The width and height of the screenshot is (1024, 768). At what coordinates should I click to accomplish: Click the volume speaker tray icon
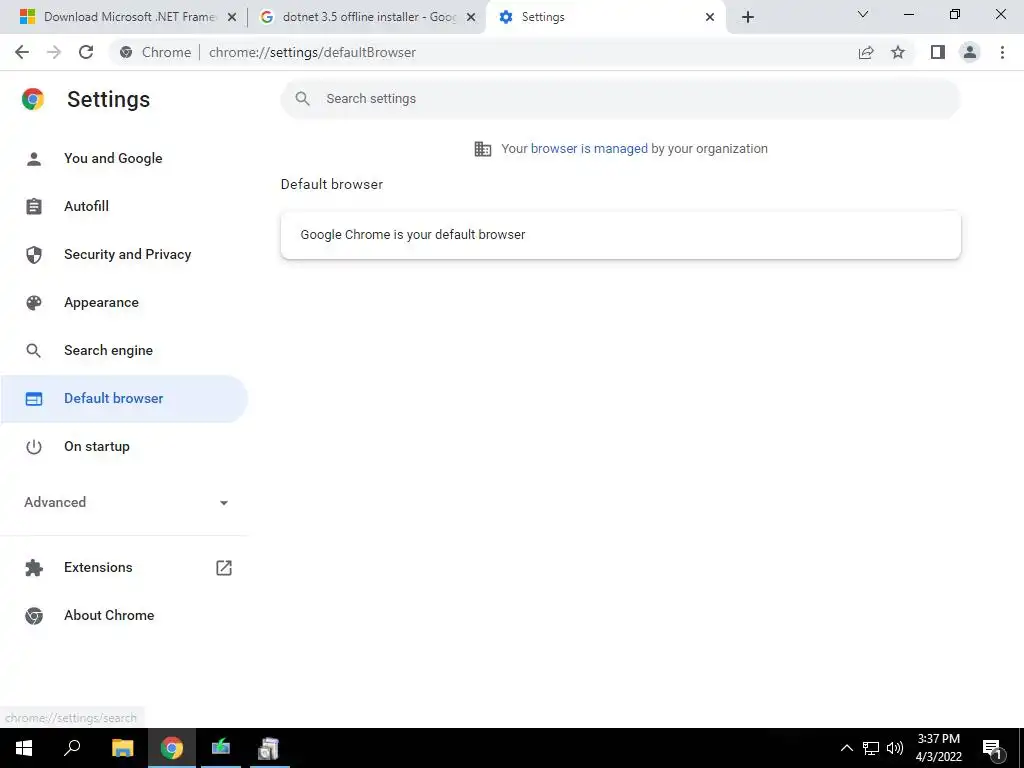click(895, 748)
